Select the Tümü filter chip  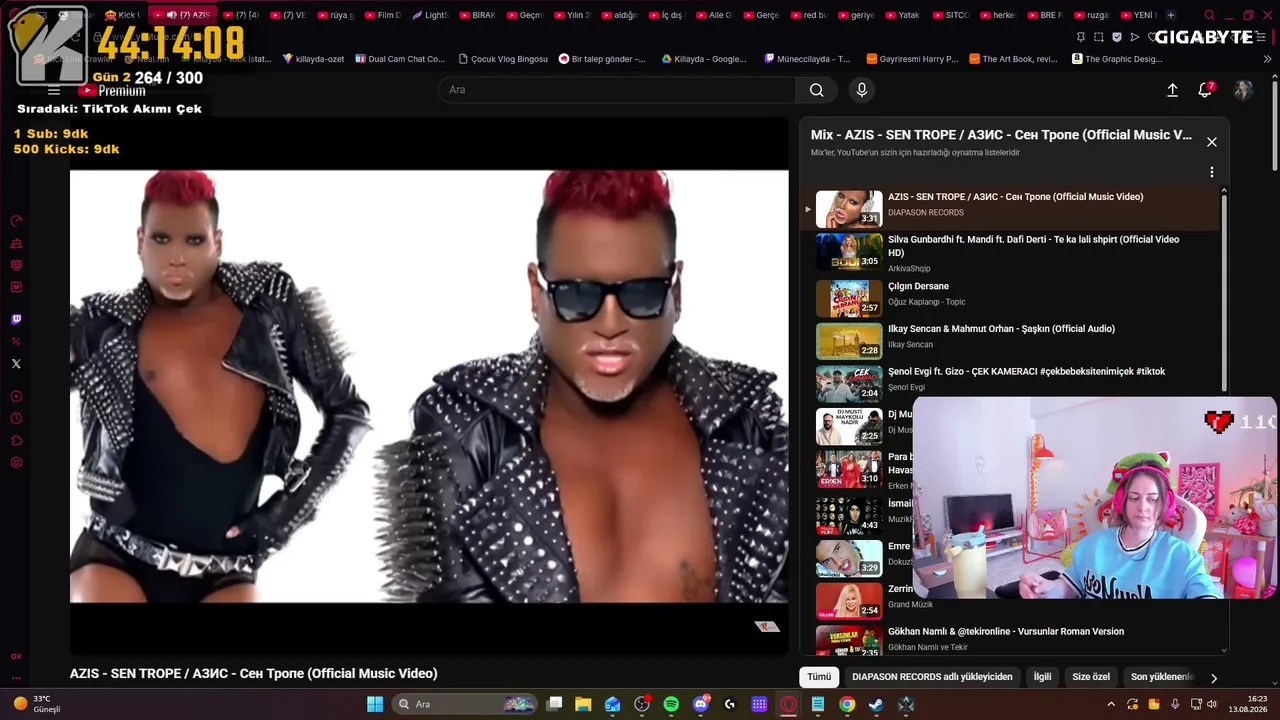pos(819,677)
